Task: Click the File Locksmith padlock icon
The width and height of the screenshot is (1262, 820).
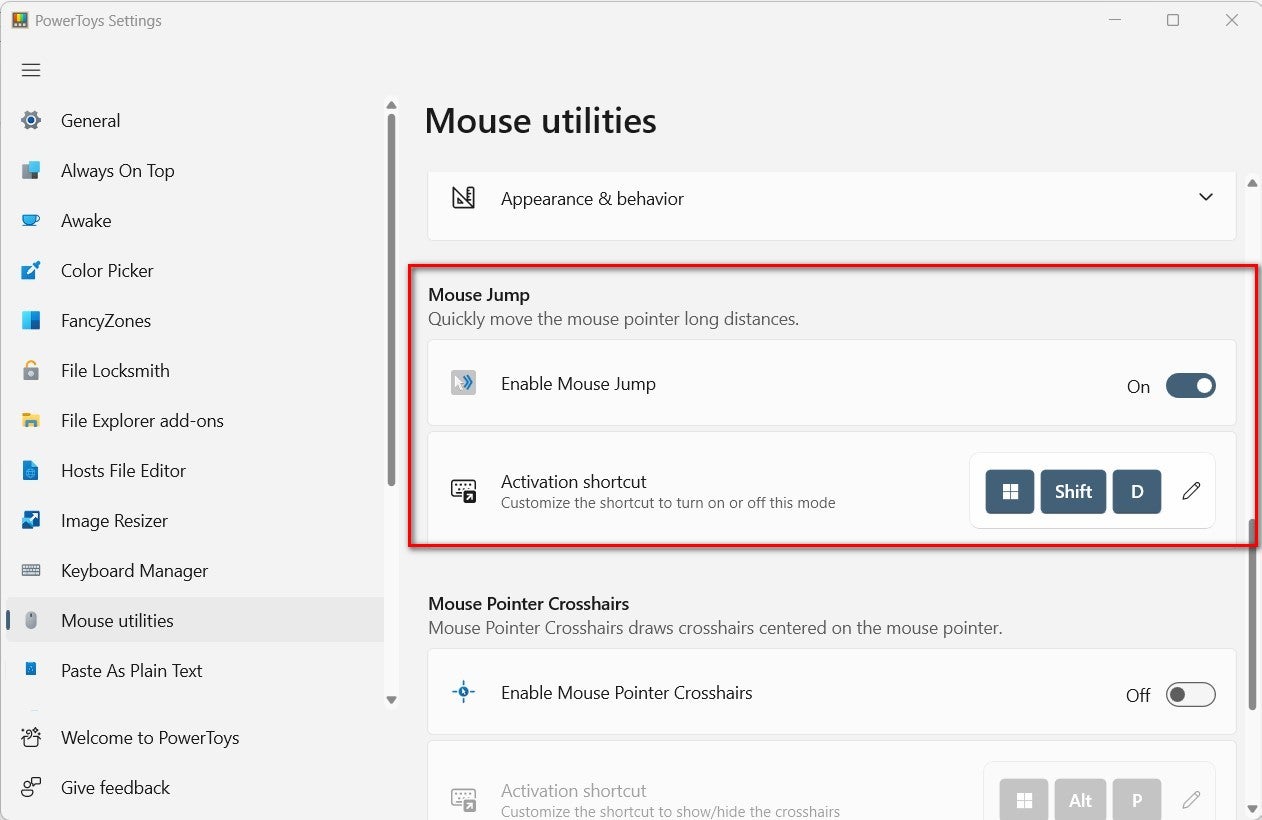Action: [x=31, y=370]
